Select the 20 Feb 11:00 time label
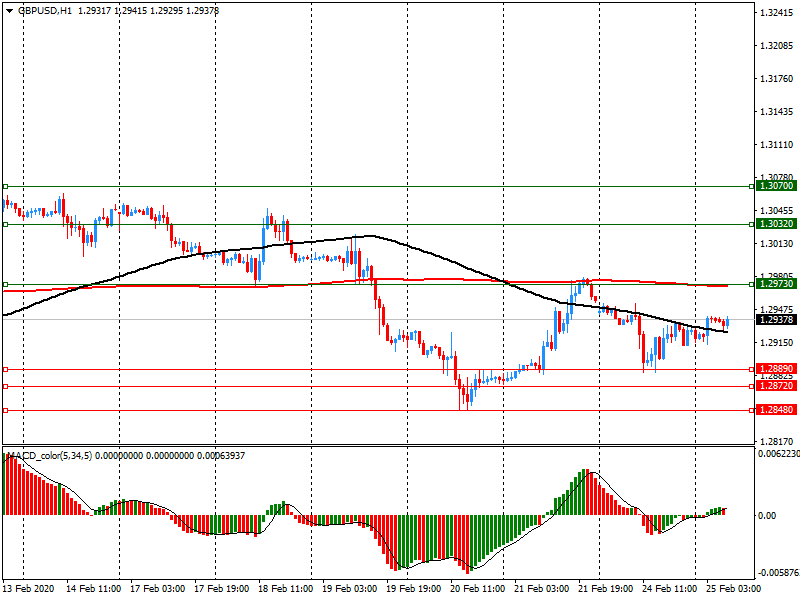Image resolution: width=800 pixels, height=600 pixels. (478, 588)
